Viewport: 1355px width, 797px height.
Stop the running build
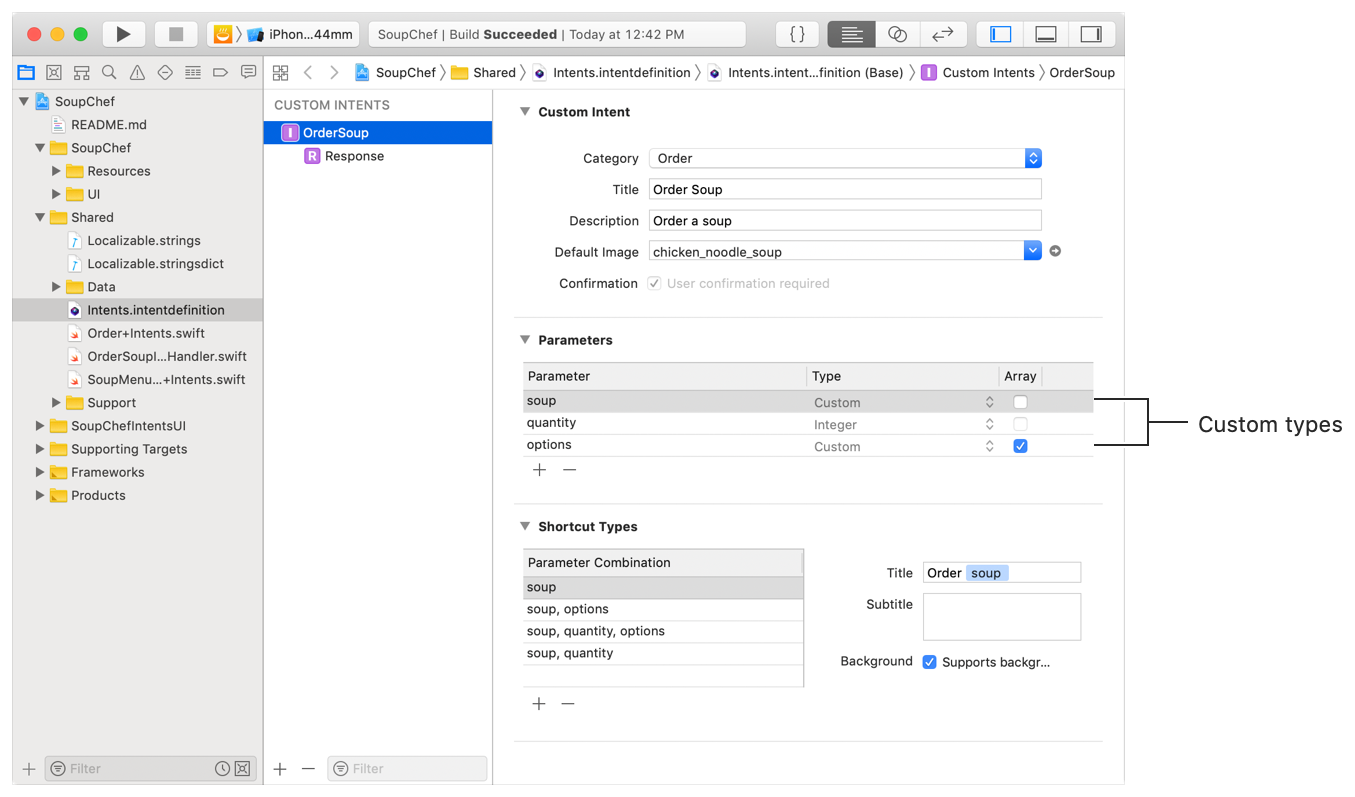coord(176,34)
